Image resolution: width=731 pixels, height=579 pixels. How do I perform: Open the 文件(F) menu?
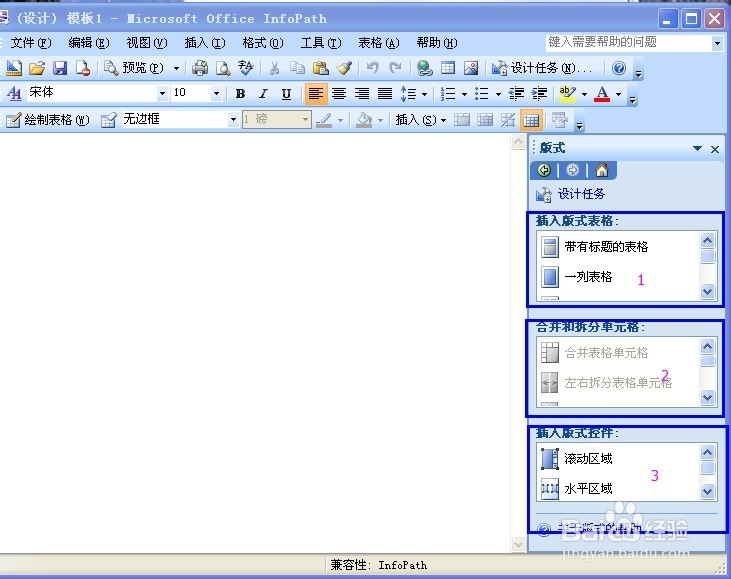31,43
